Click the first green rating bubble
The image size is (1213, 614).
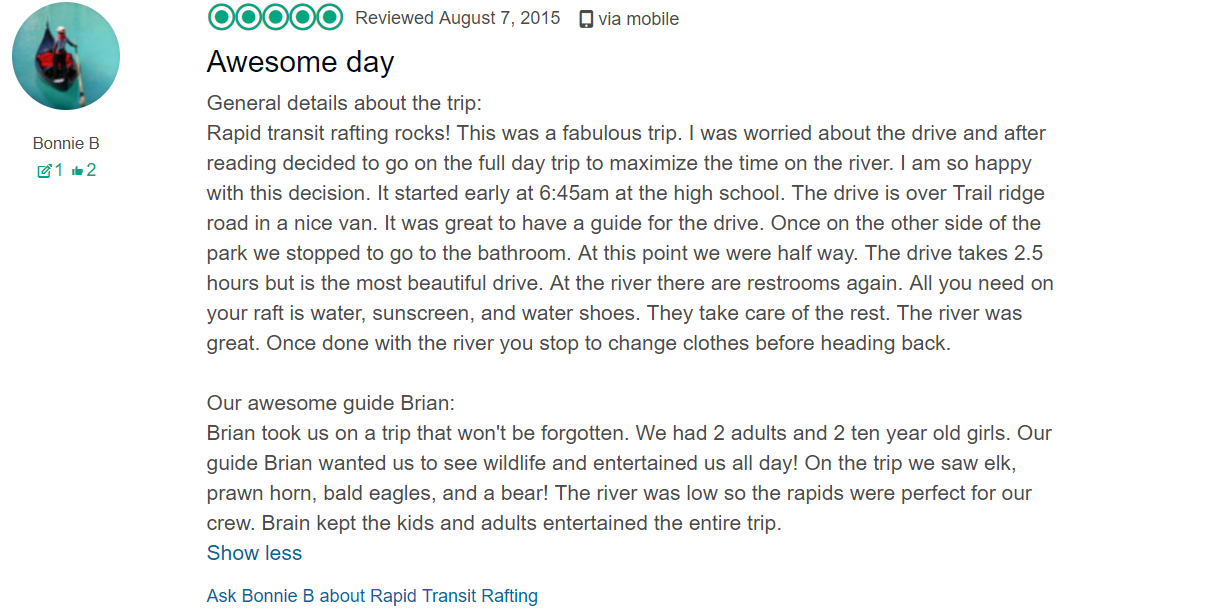point(220,18)
